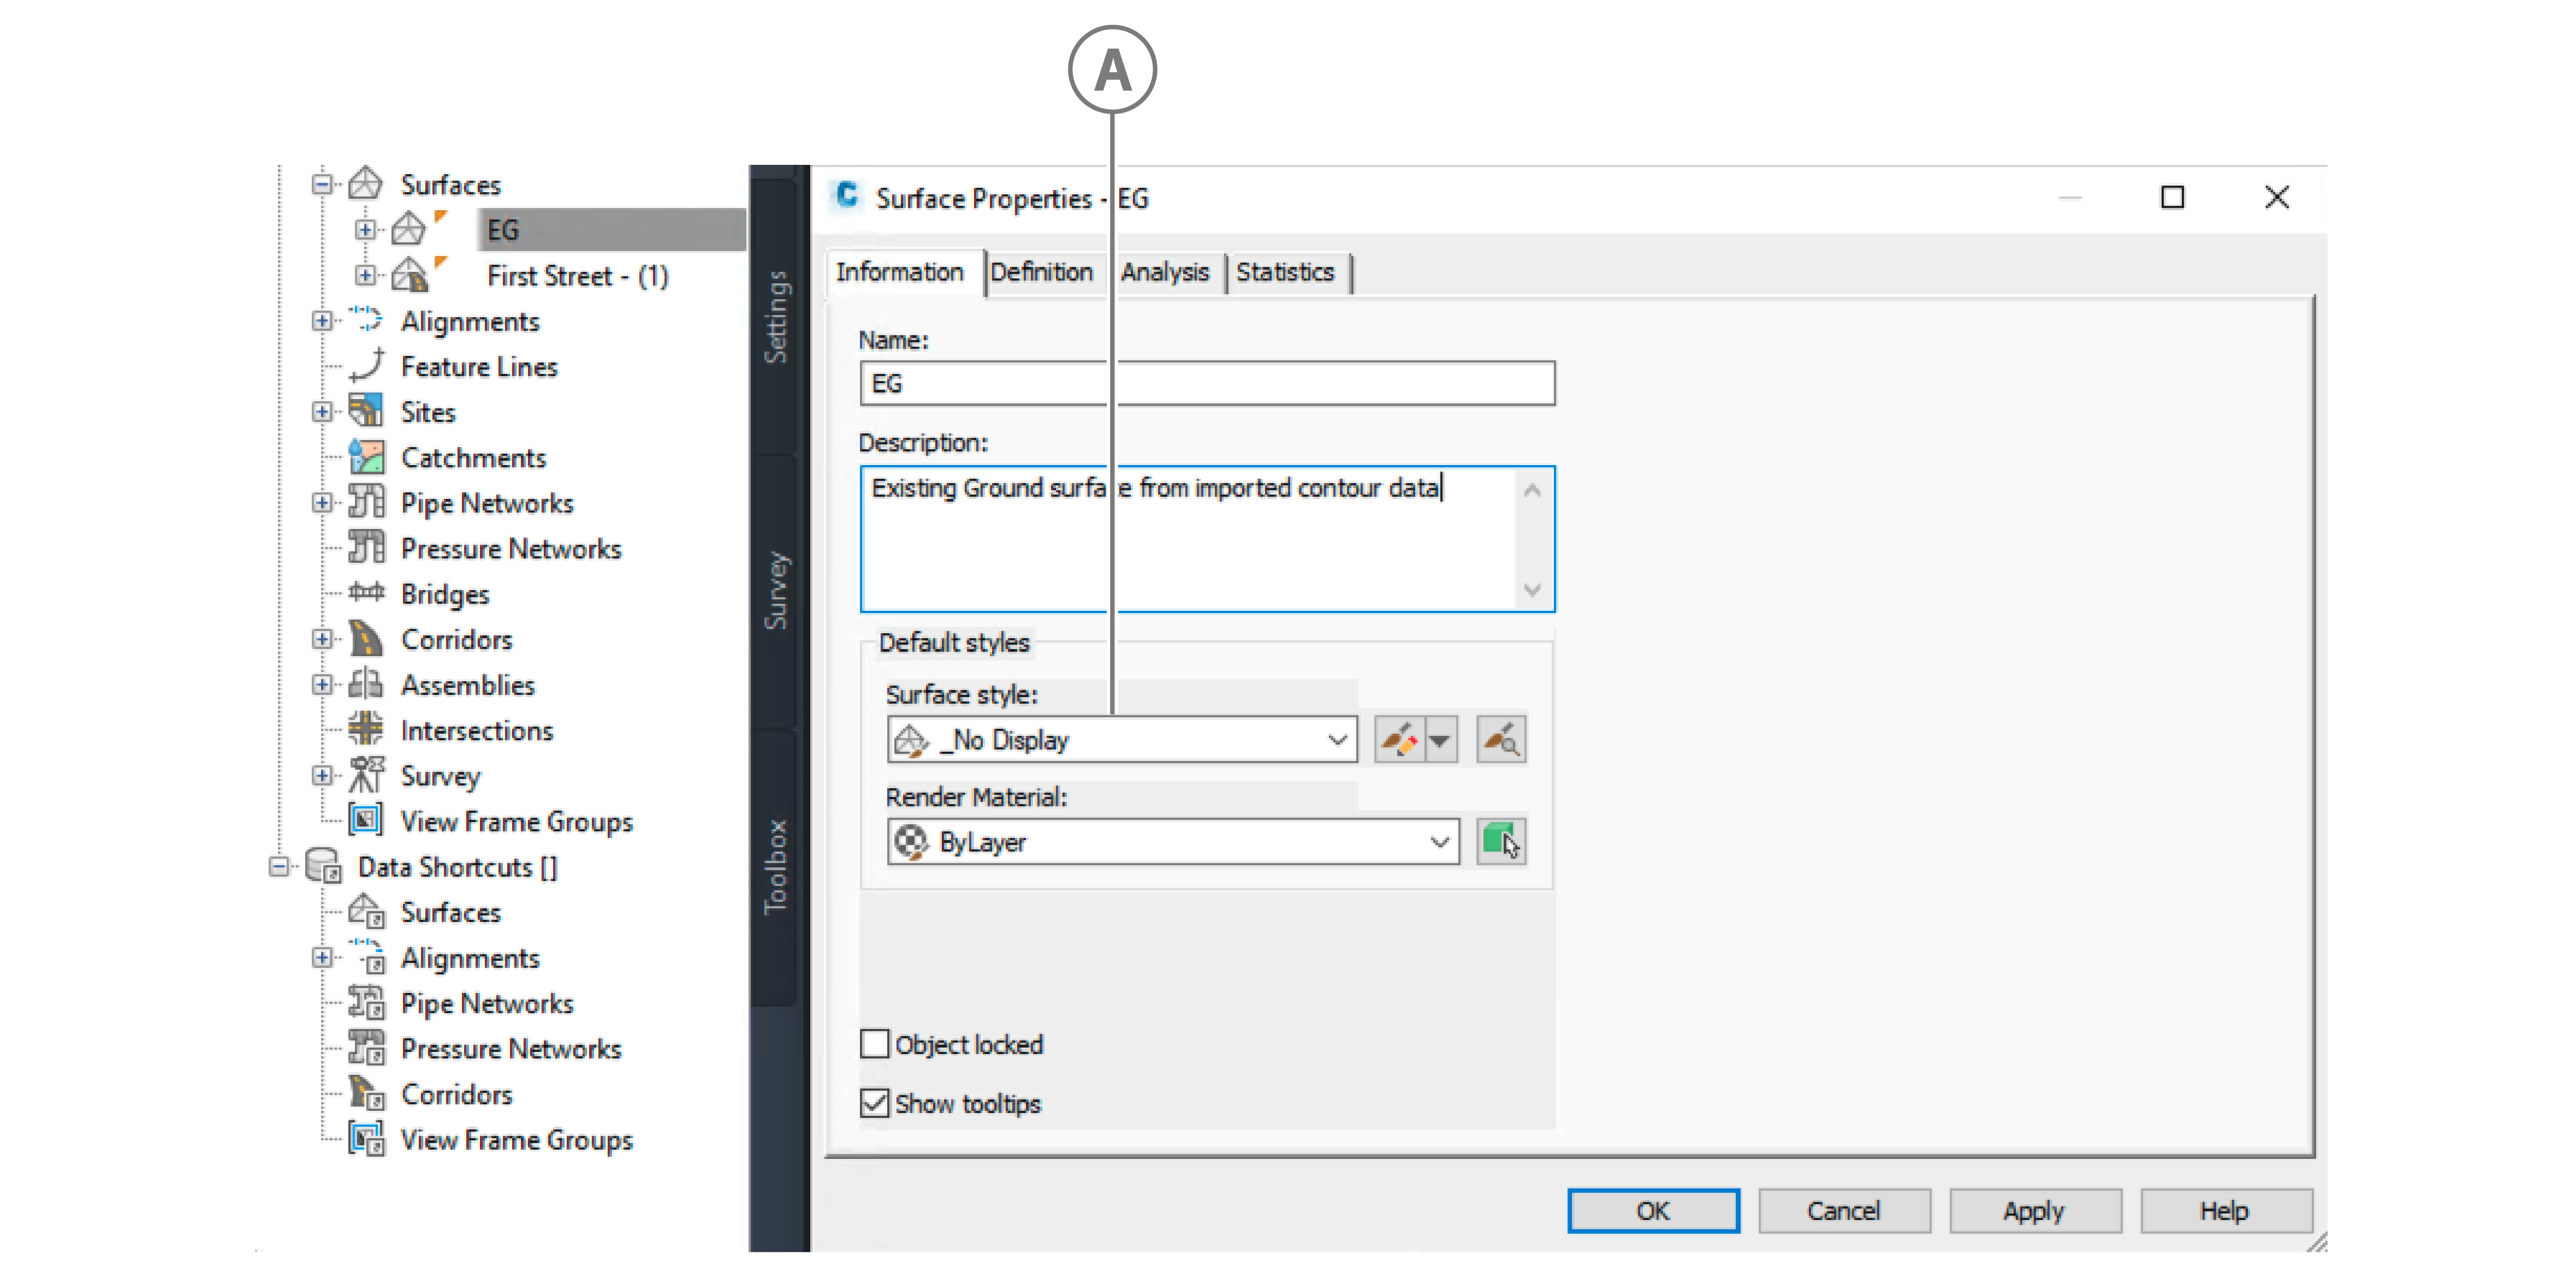Viewport: 2576px width, 1273px height.
Task: Click the pick style from drawing icon
Action: 1501,741
